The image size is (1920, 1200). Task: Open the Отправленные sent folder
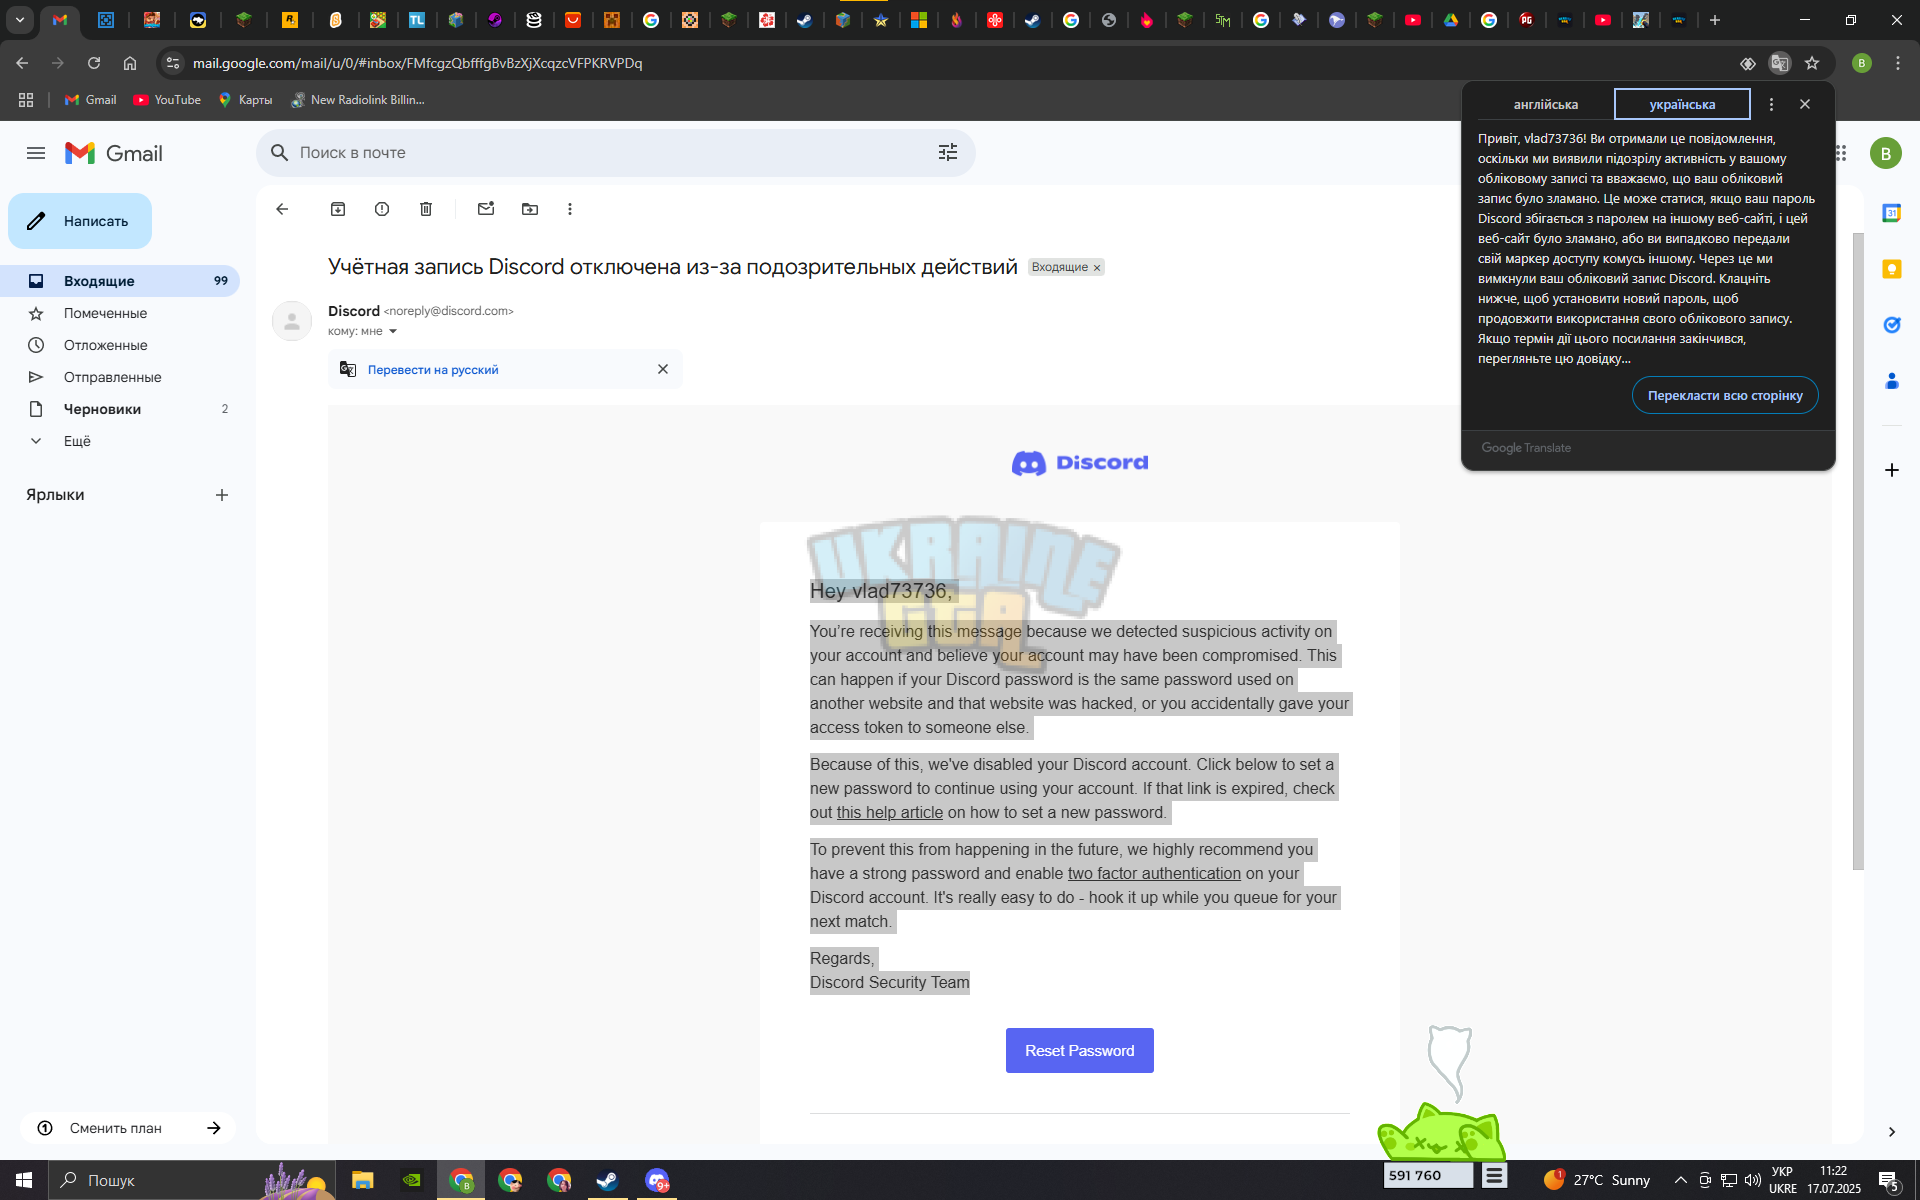pos(120,377)
